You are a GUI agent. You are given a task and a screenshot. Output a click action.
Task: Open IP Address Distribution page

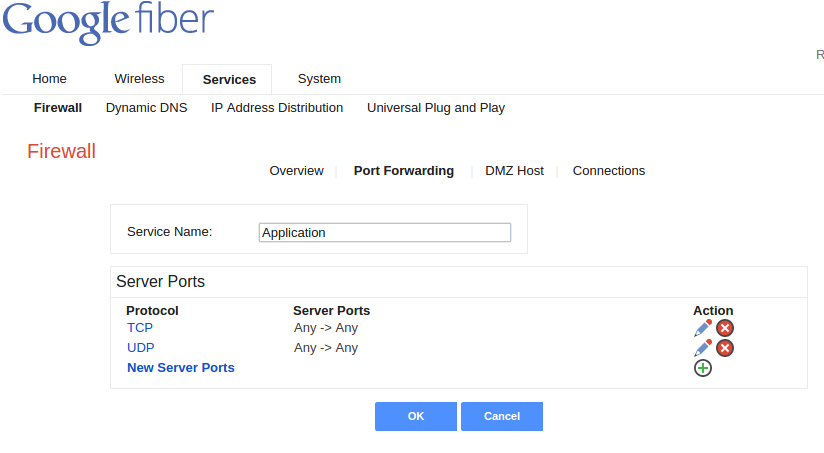[277, 108]
